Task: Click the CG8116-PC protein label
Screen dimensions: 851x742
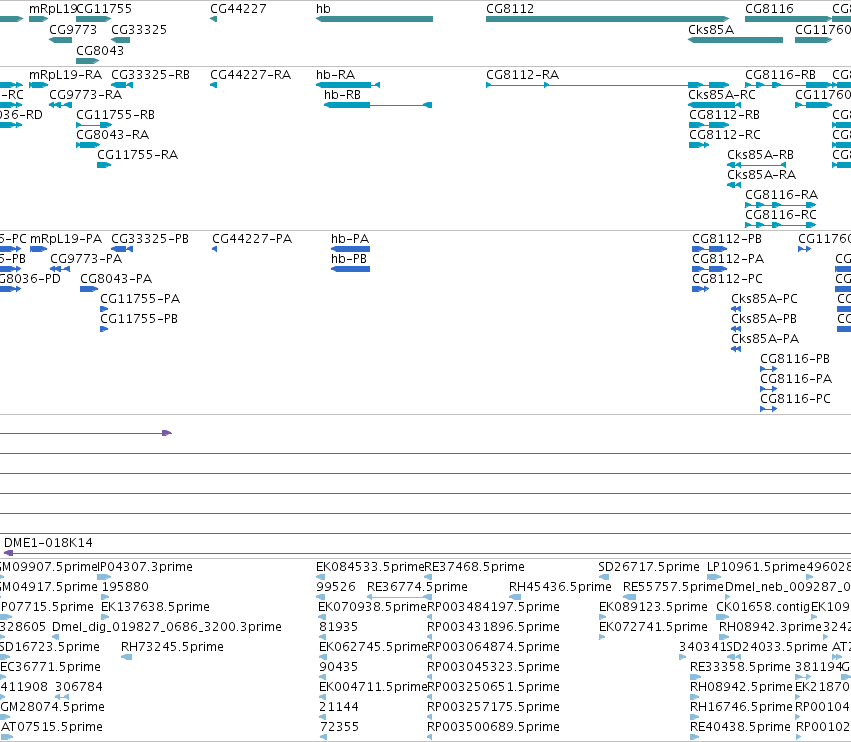Action: 795,398
